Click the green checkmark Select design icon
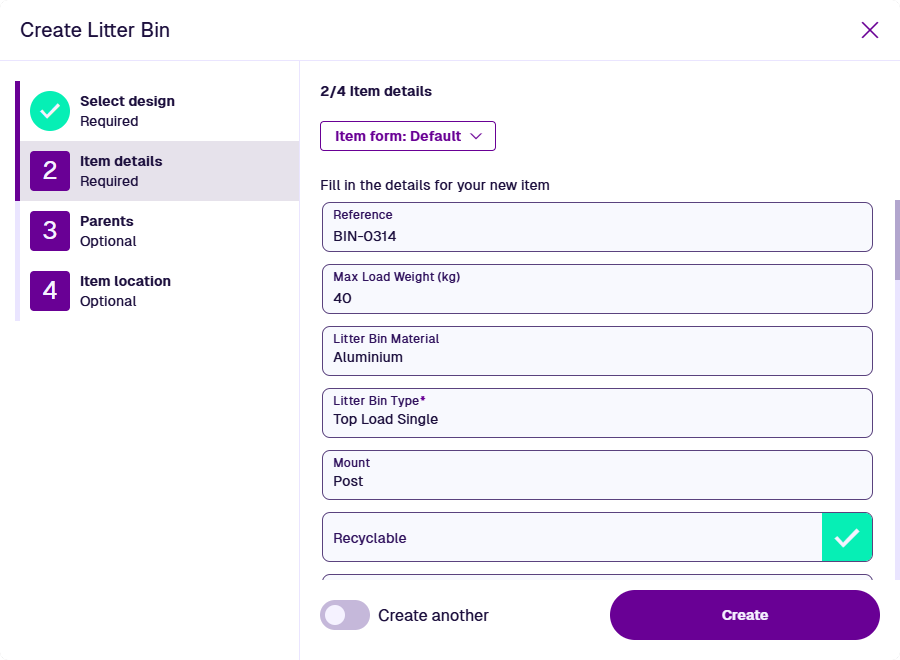 [50, 111]
